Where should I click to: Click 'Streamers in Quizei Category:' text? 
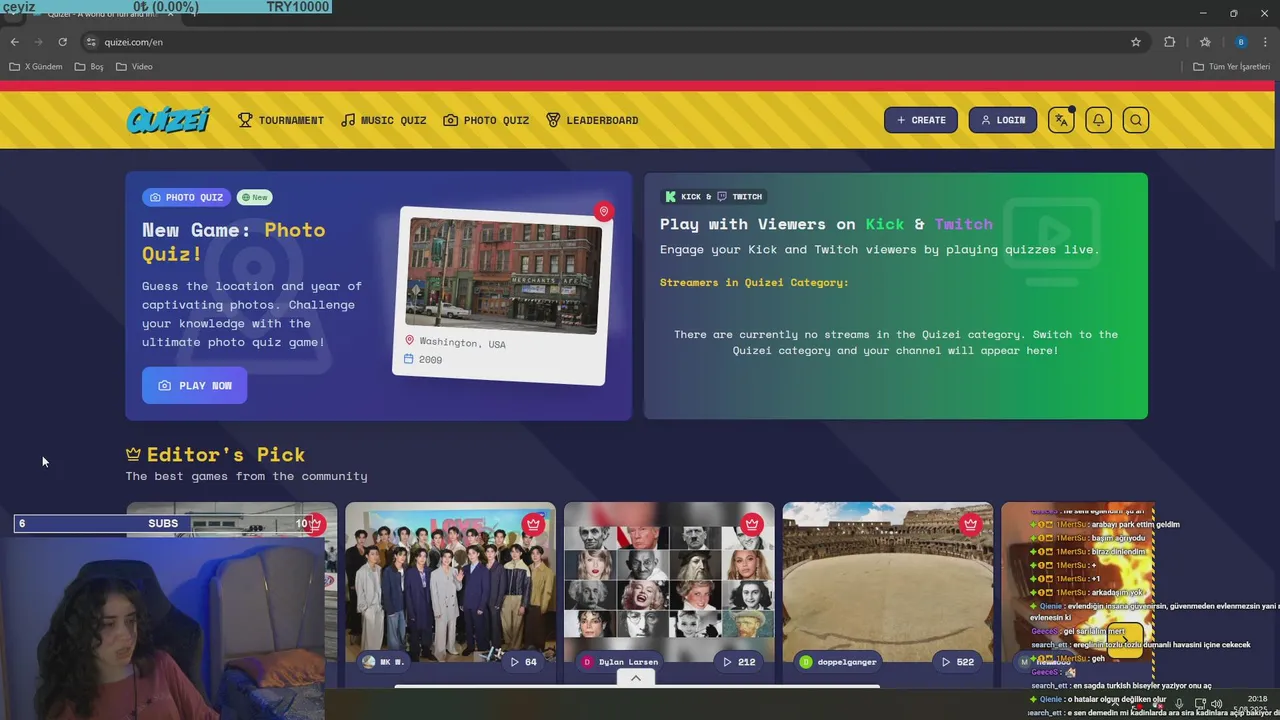[x=754, y=282]
